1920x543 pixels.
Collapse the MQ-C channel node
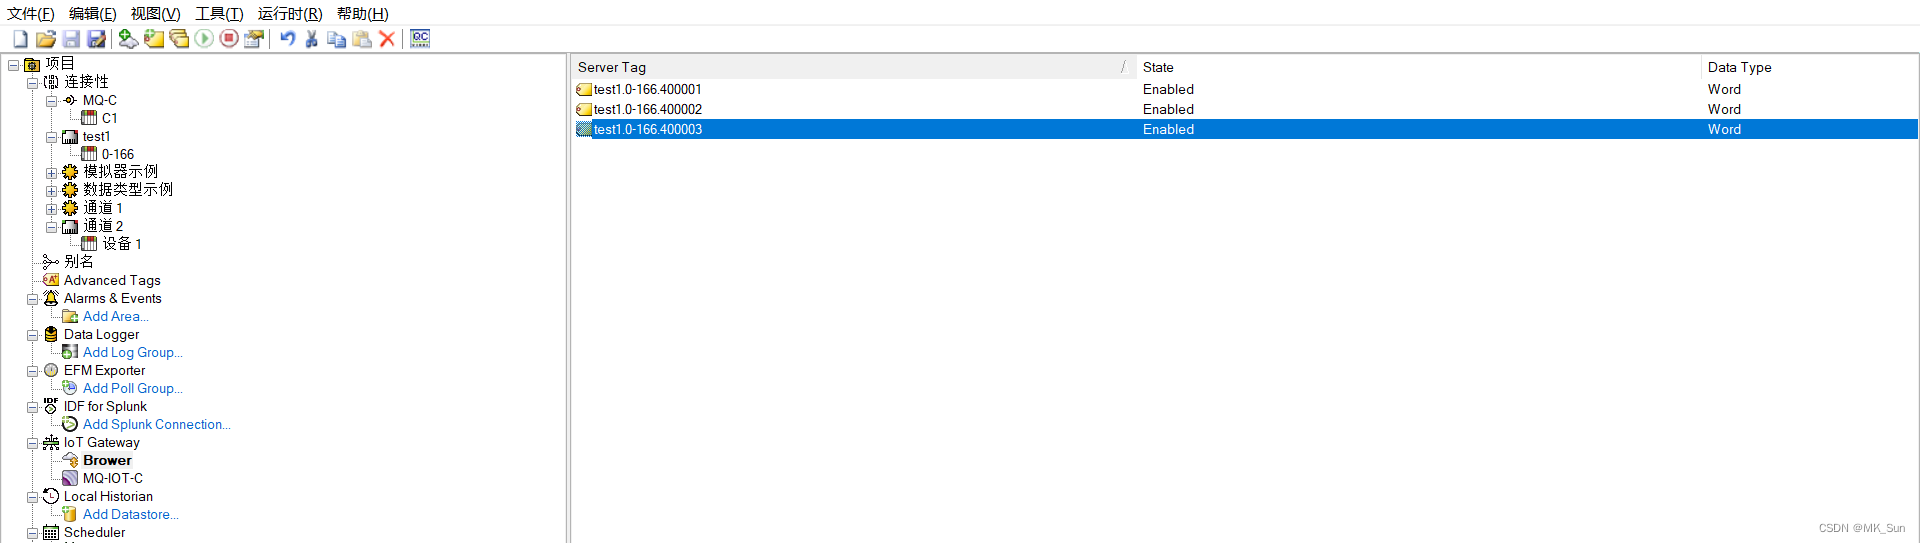pos(51,101)
